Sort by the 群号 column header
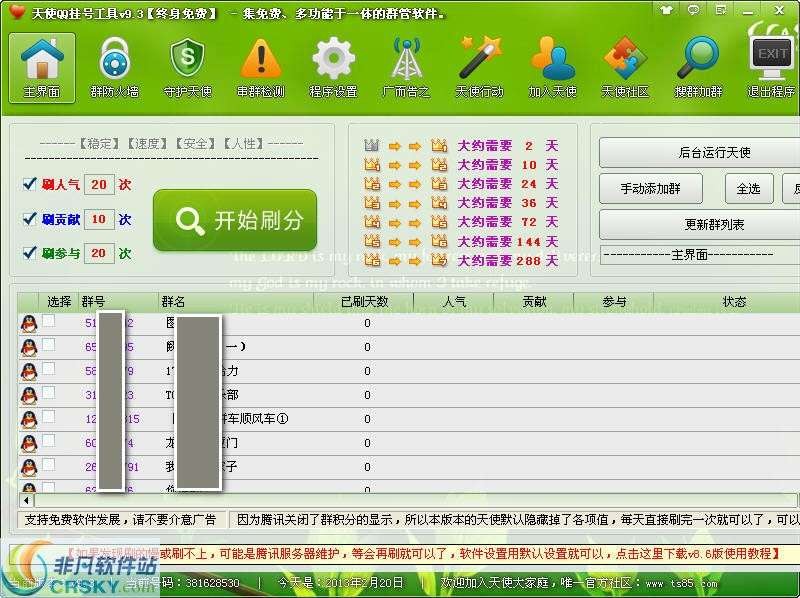Image resolution: width=800 pixels, height=598 pixels. point(118,302)
